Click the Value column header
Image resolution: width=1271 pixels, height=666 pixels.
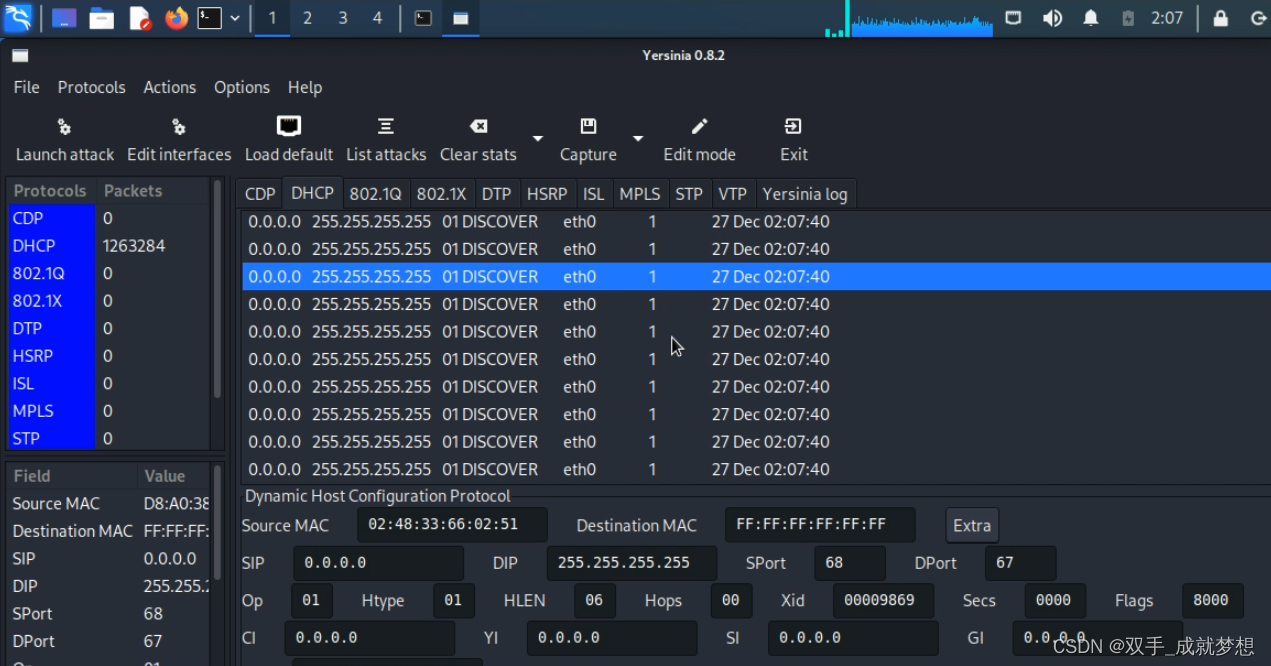tap(174, 476)
